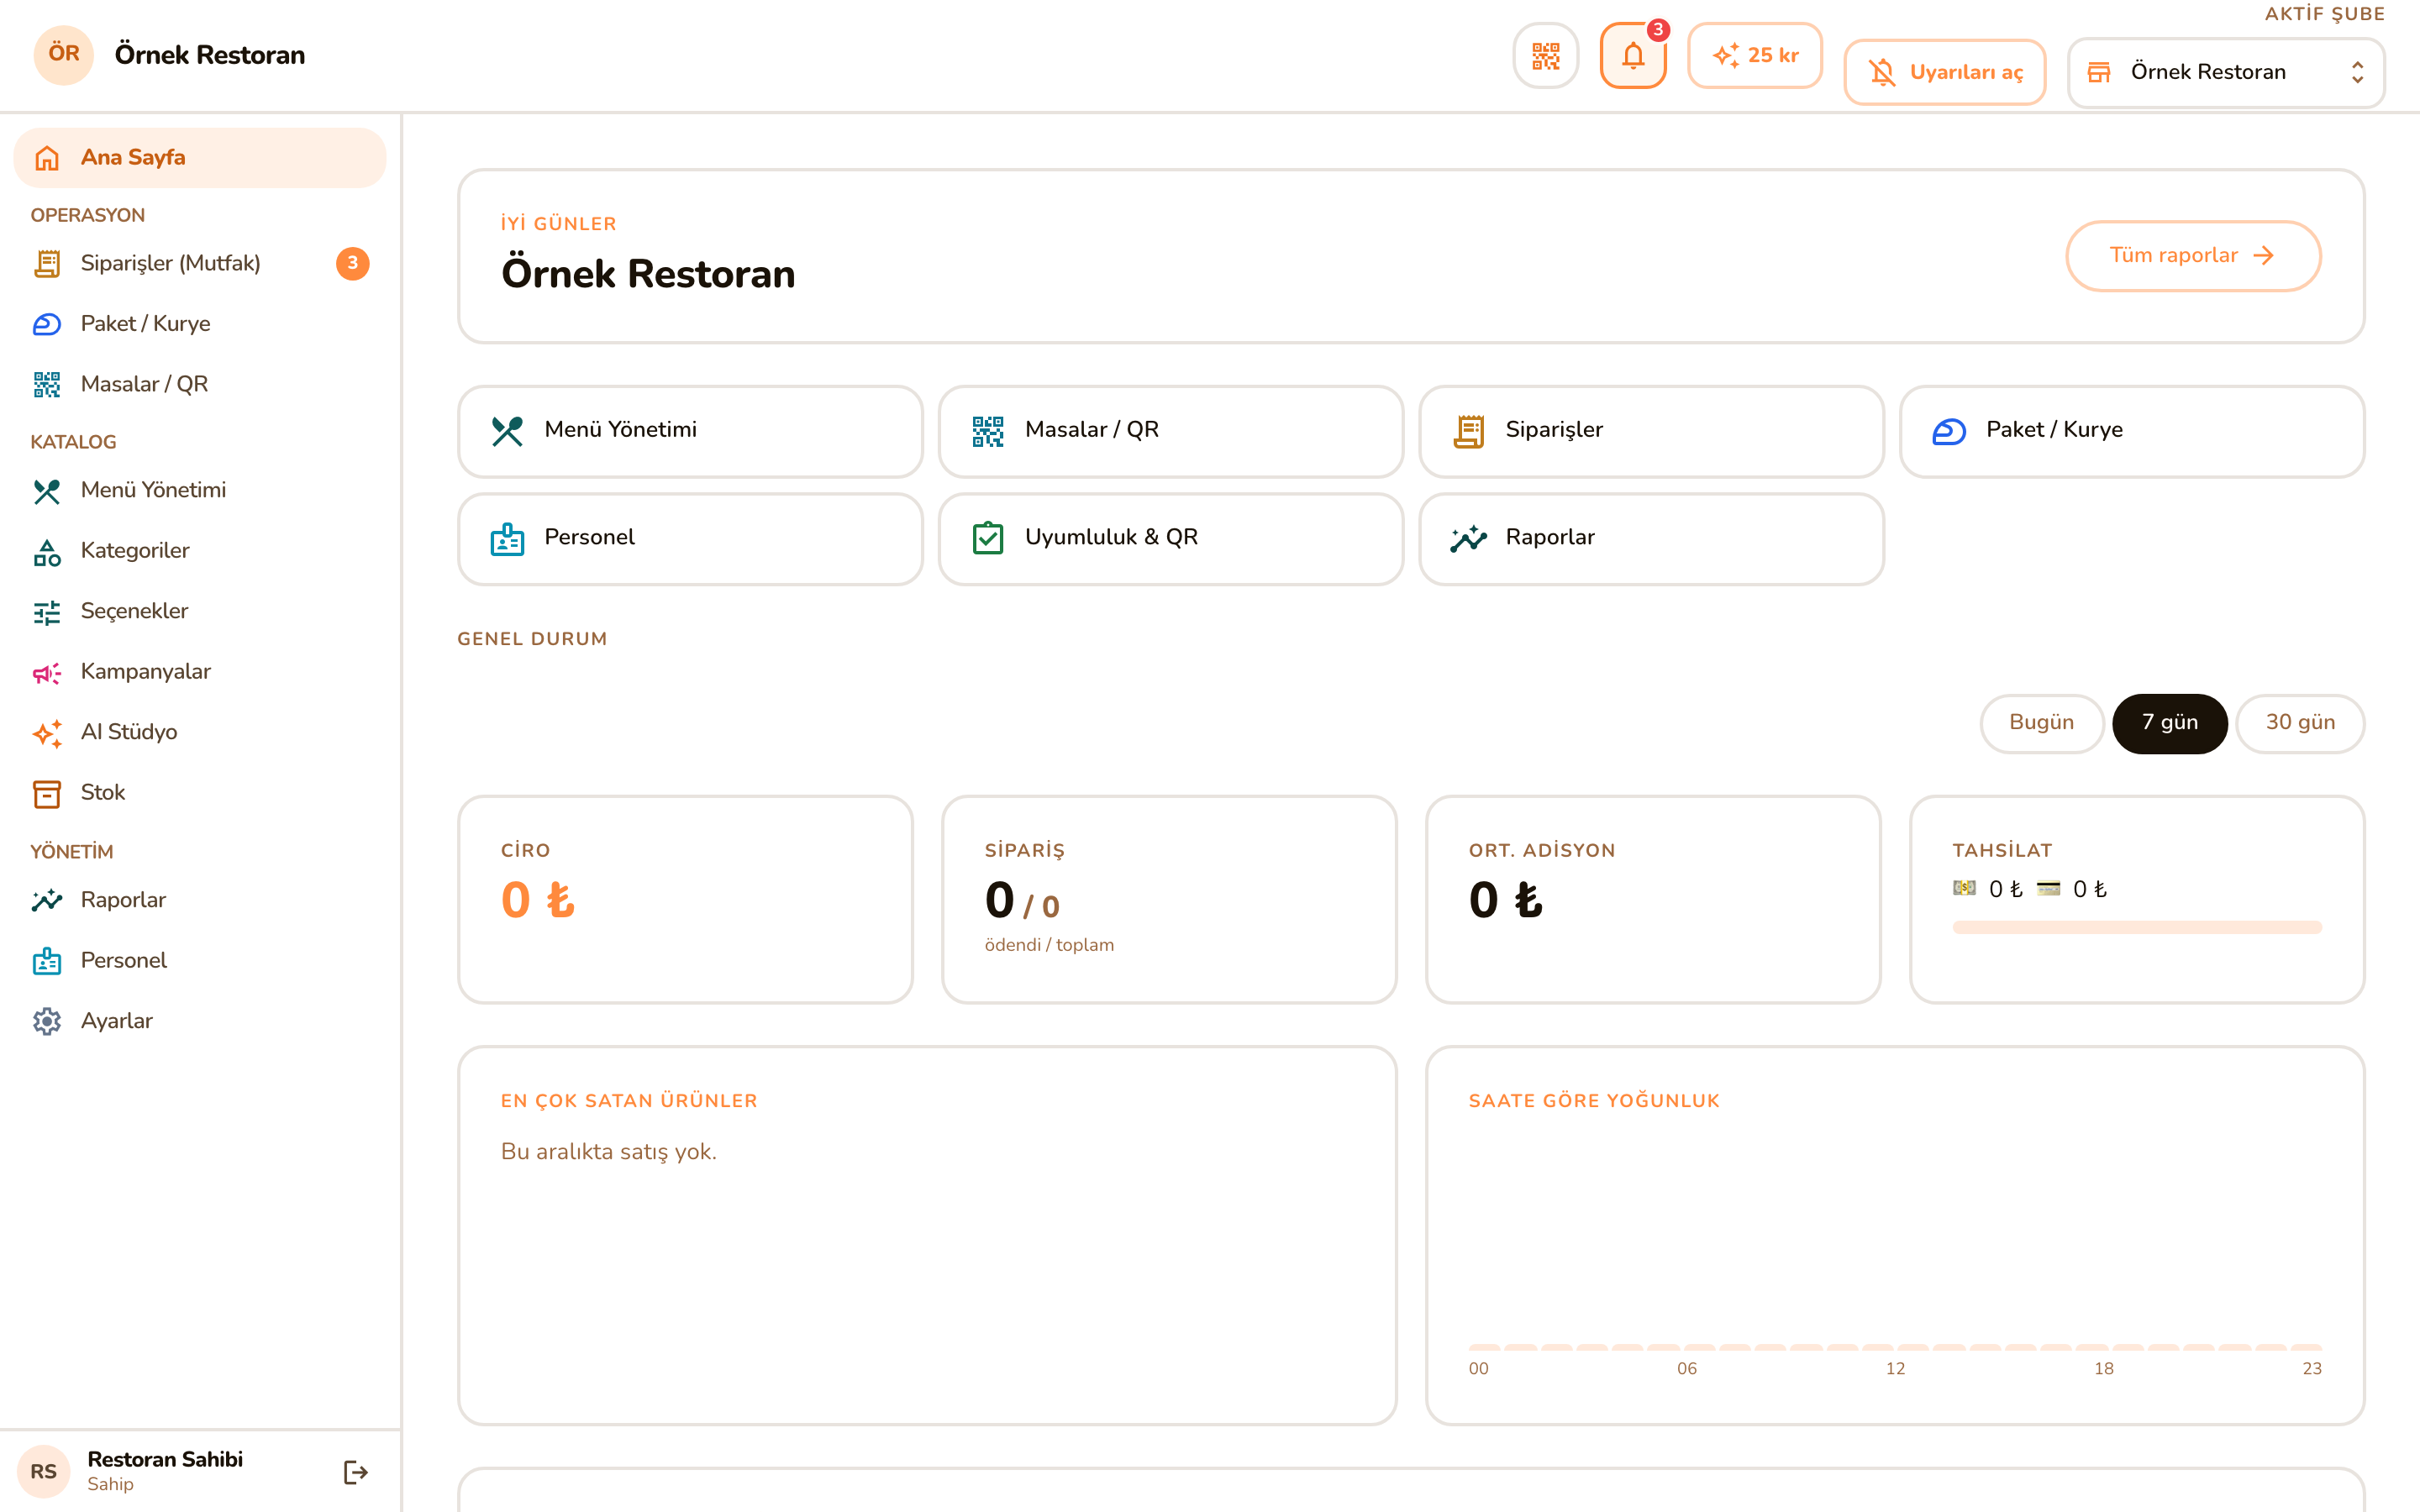
Task: Select the Bugün time range
Action: pos(2042,723)
